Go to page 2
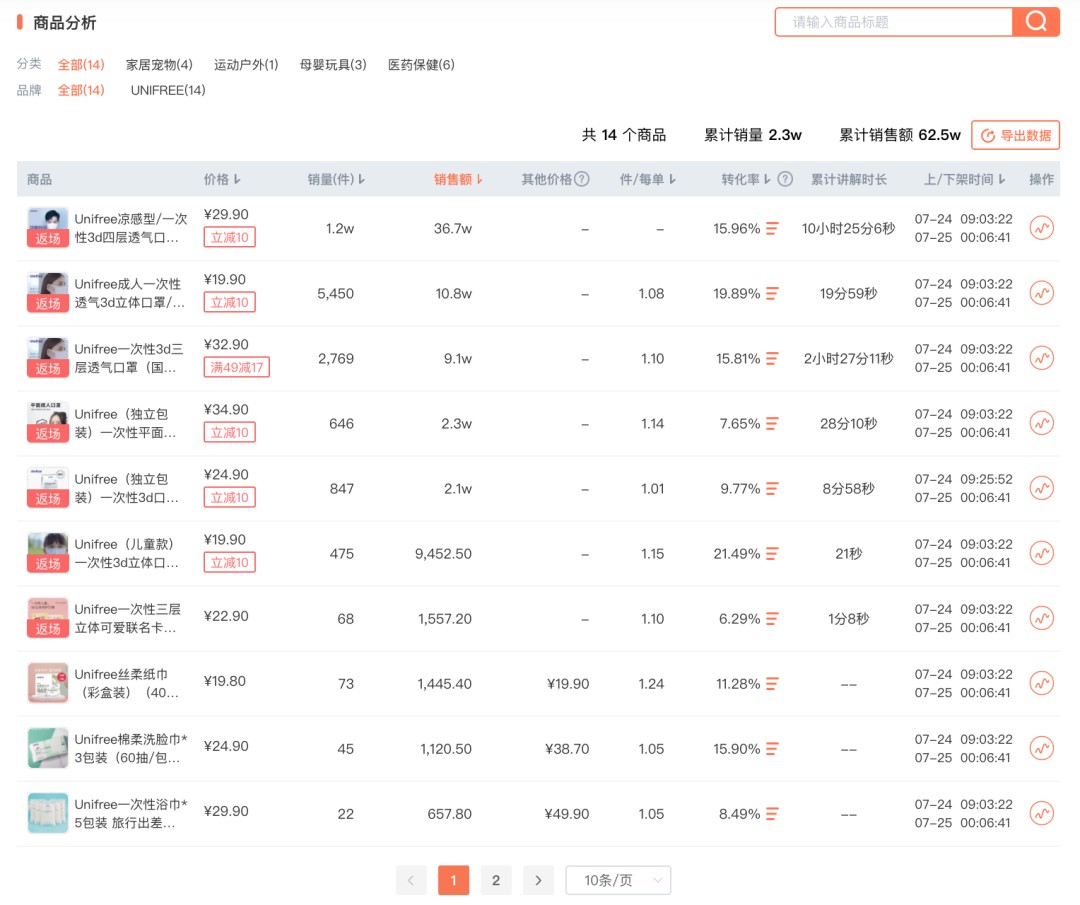The height and width of the screenshot is (905, 1080). click(495, 880)
